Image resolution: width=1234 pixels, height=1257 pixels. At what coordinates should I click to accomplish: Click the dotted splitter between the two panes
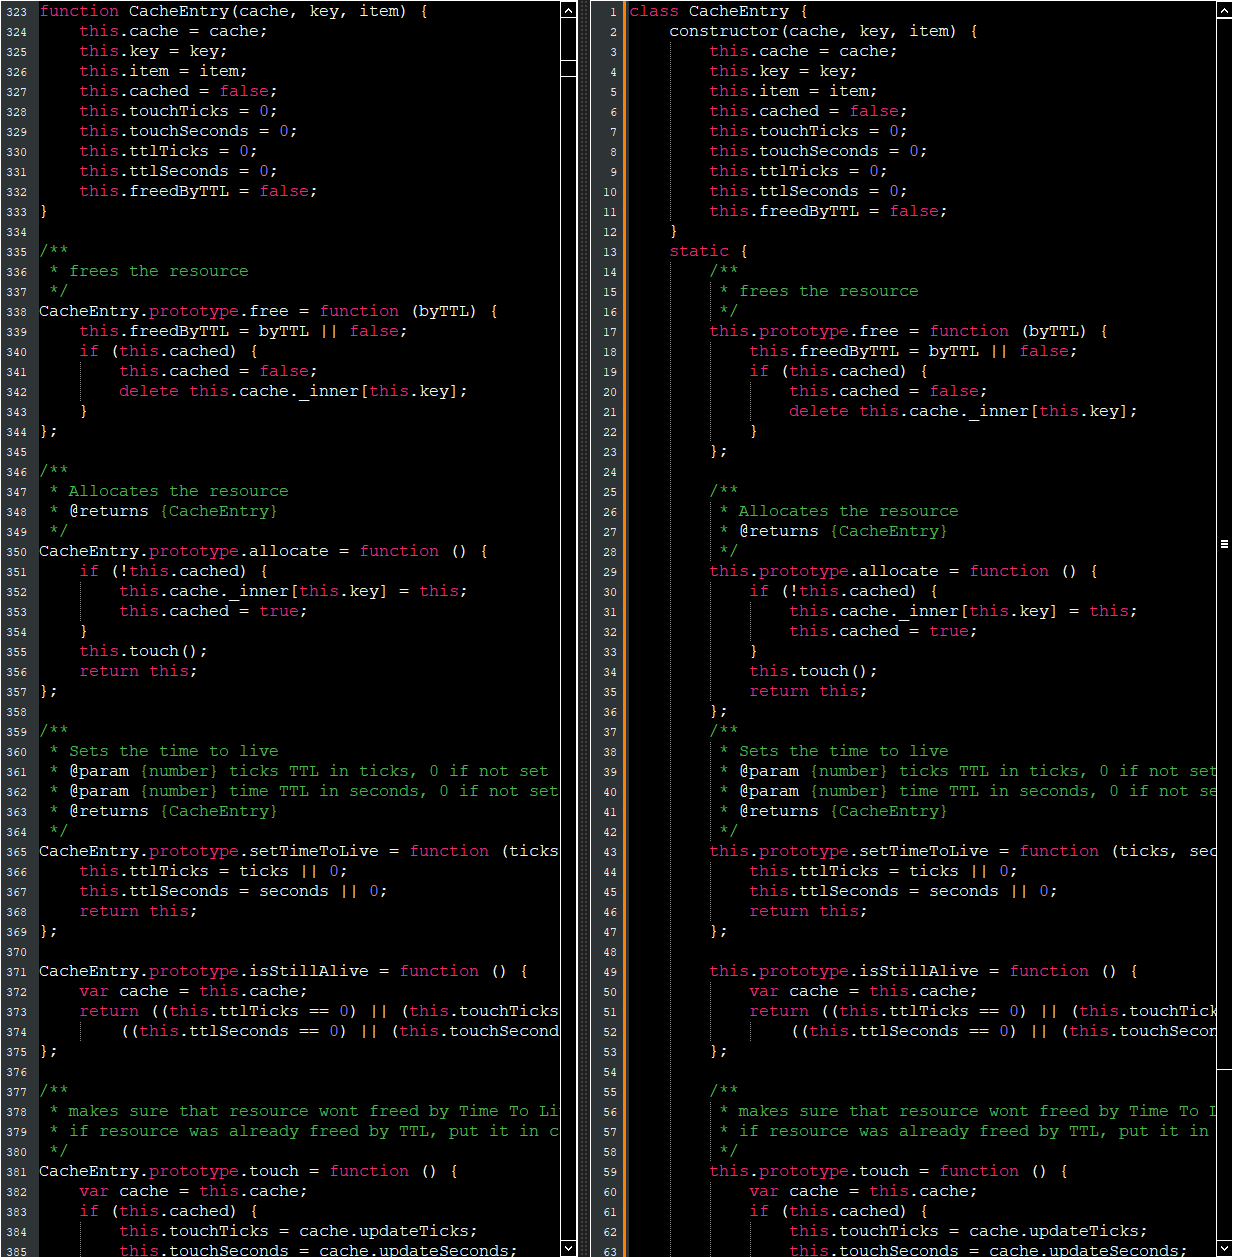click(x=584, y=628)
